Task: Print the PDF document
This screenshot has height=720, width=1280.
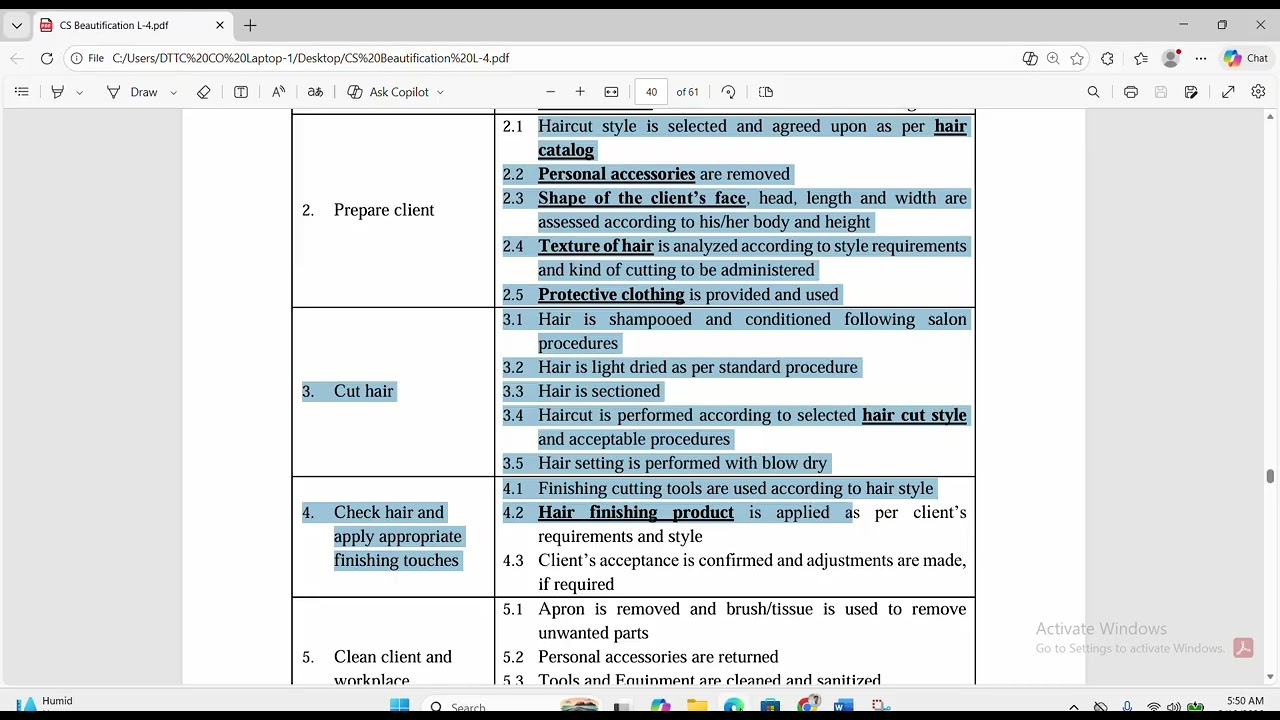Action: (1131, 92)
